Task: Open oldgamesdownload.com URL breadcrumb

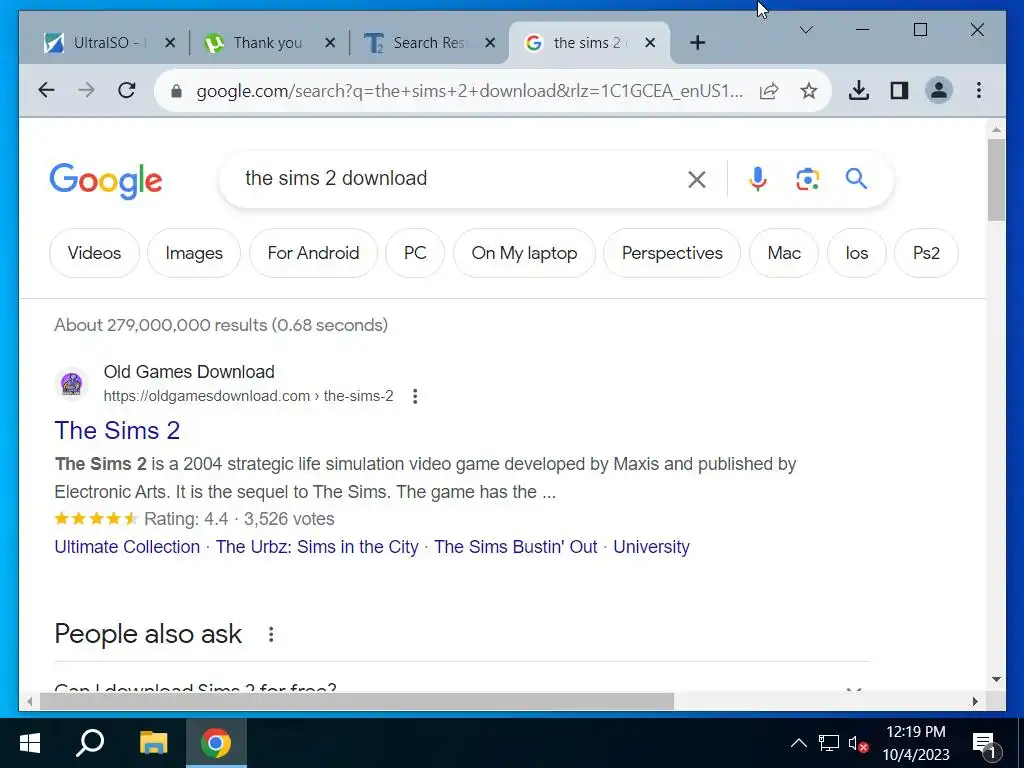Action: tap(248, 396)
